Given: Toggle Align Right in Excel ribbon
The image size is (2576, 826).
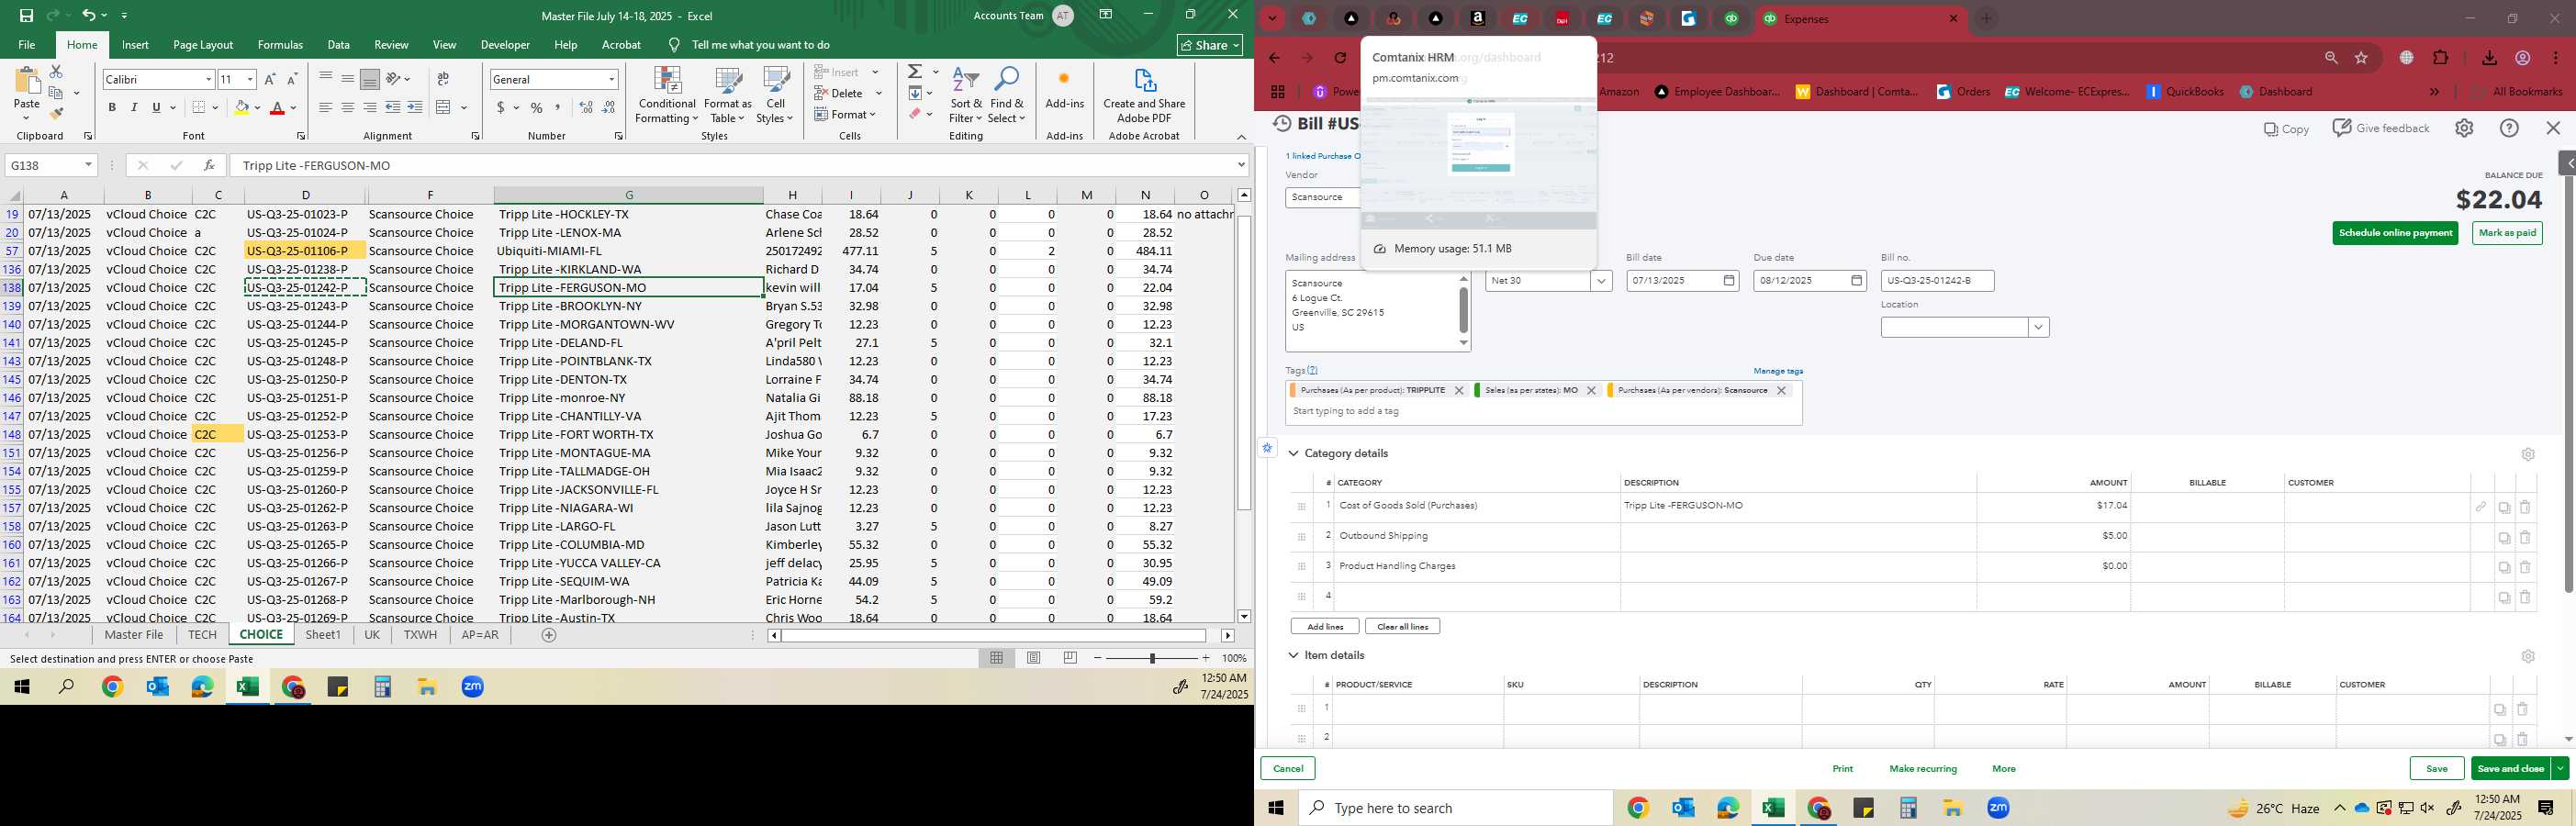Looking at the screenshot, I should 370,108.
